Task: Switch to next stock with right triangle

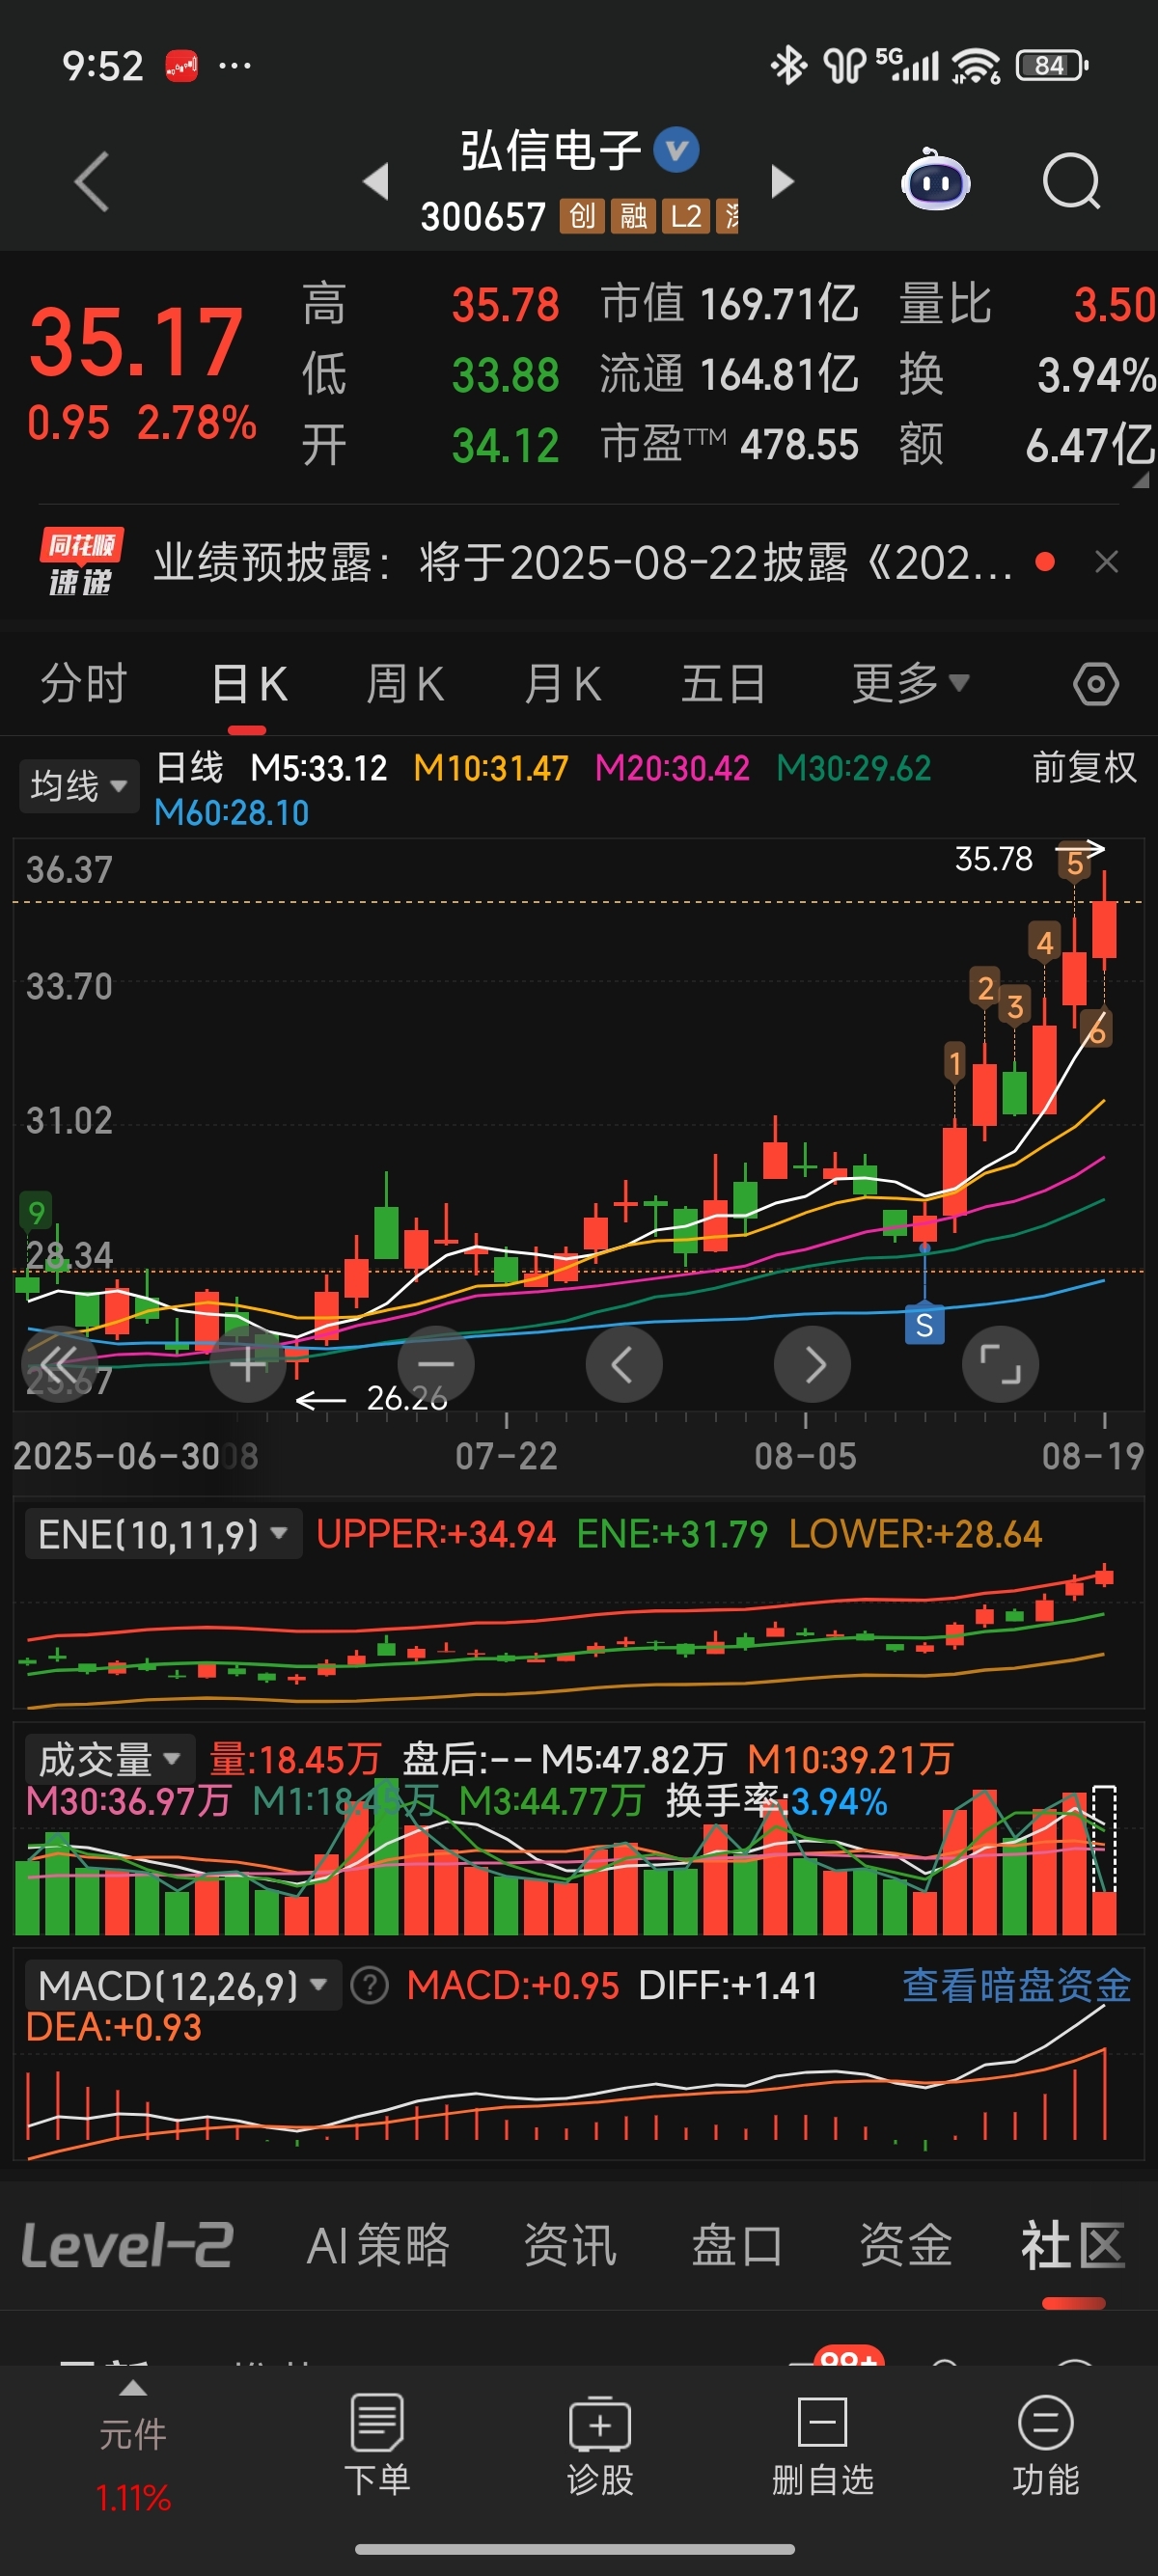Action: (783, 181)
